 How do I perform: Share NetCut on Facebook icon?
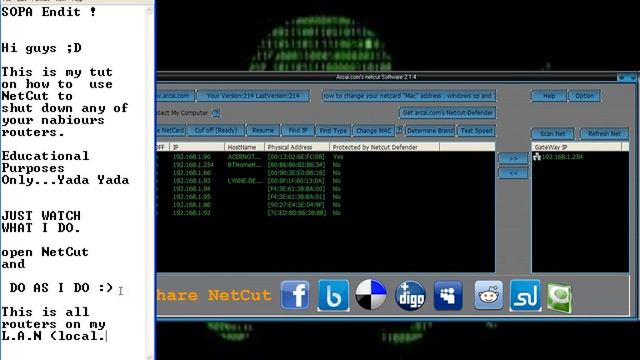pos(295,295)
